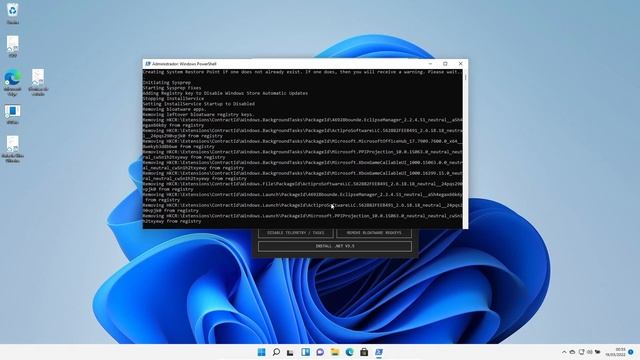Viewport: 640px width, 360px height.
Task: Select the Microsoft Edge desktop shortcut
Action: 13,83
